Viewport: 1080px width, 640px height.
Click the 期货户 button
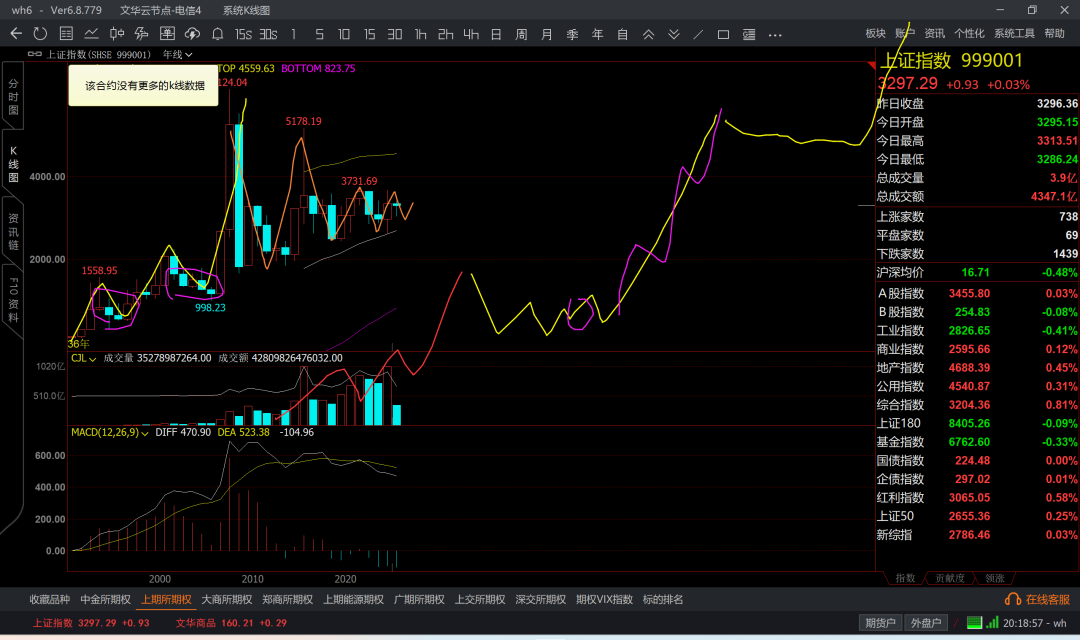click(880, 623)
